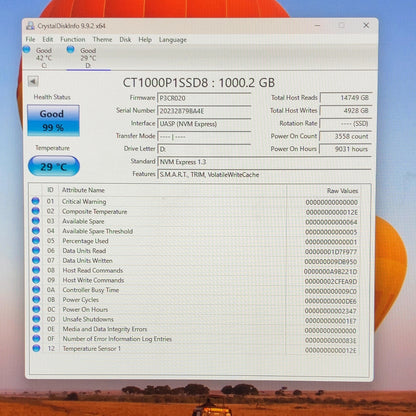Click the raw value 00000000002347
The image size is (416, 416).
tap(331, 311)
